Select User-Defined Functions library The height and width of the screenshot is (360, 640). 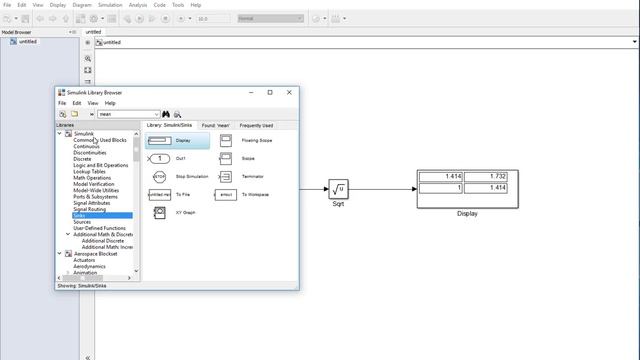[x=99, y=228]
